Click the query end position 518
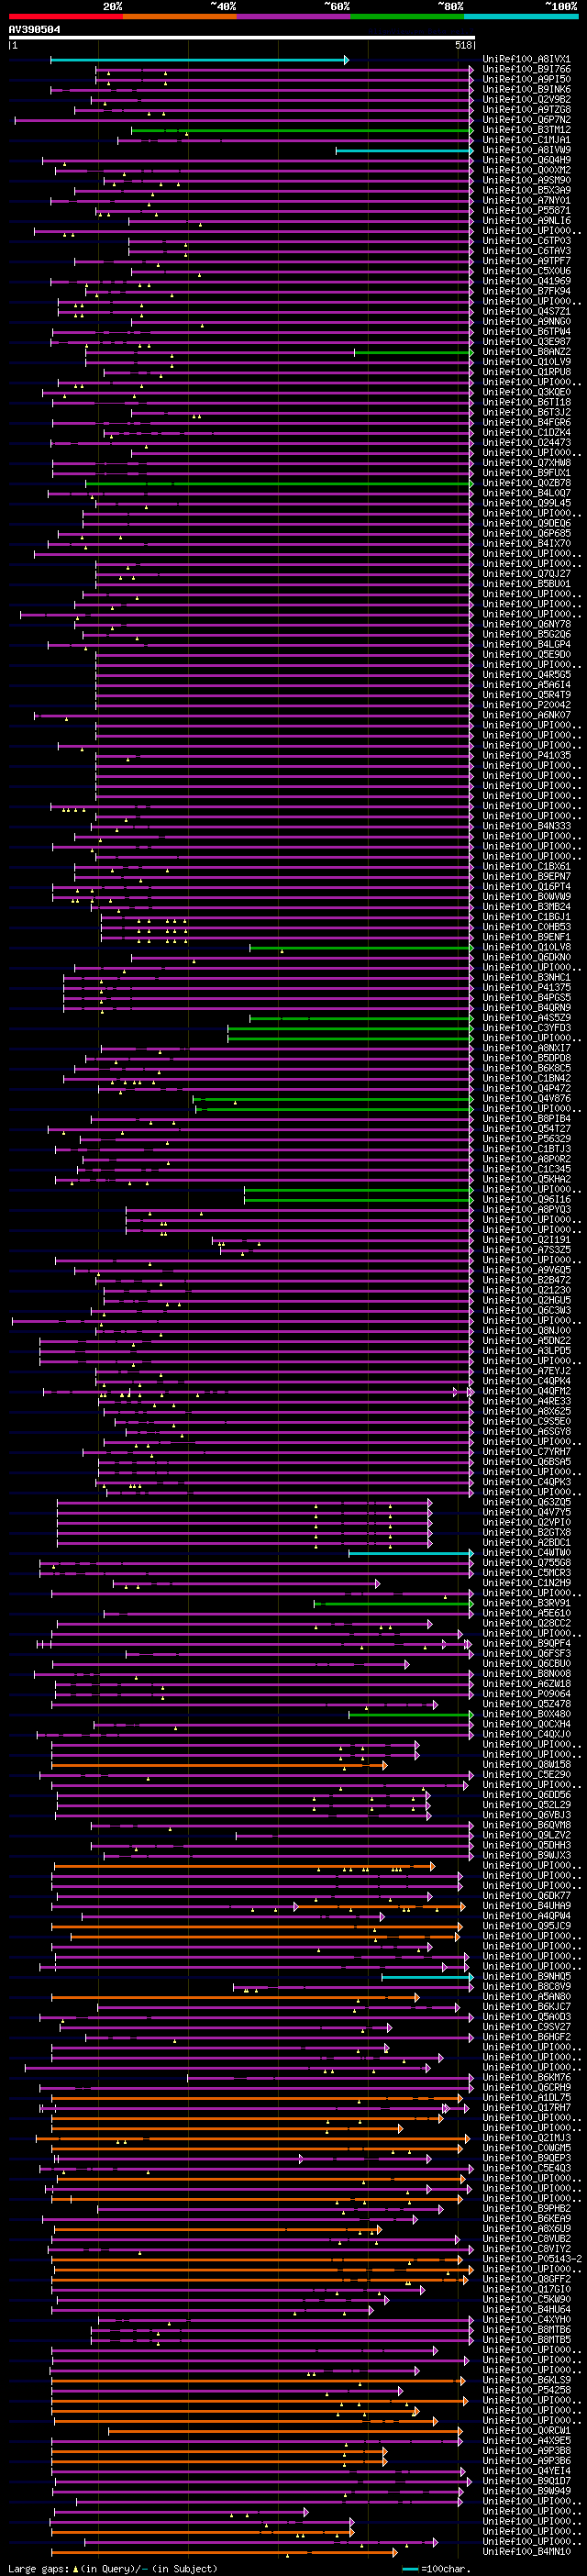587x2576 pixels. 463,45
